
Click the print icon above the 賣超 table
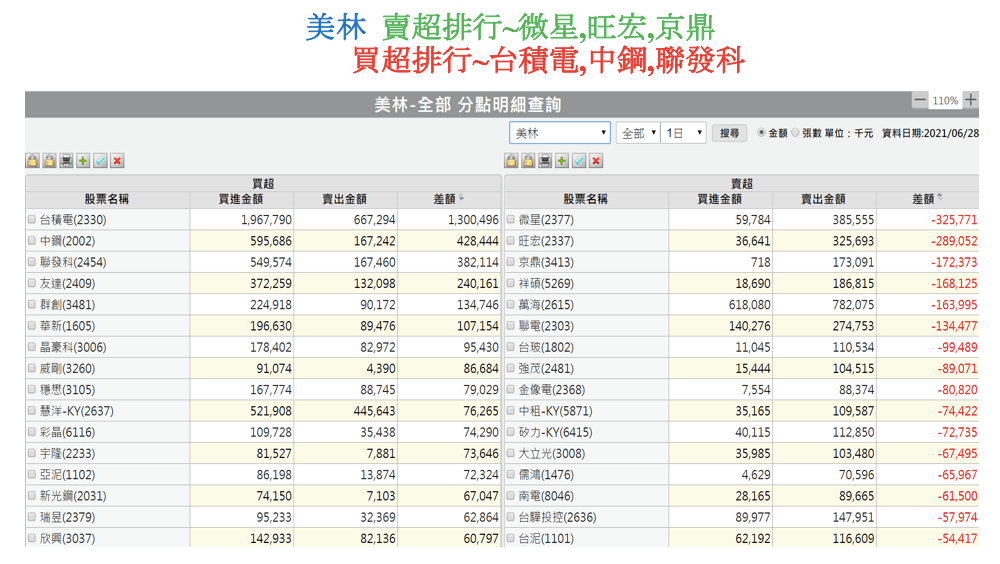coord(545,161)
